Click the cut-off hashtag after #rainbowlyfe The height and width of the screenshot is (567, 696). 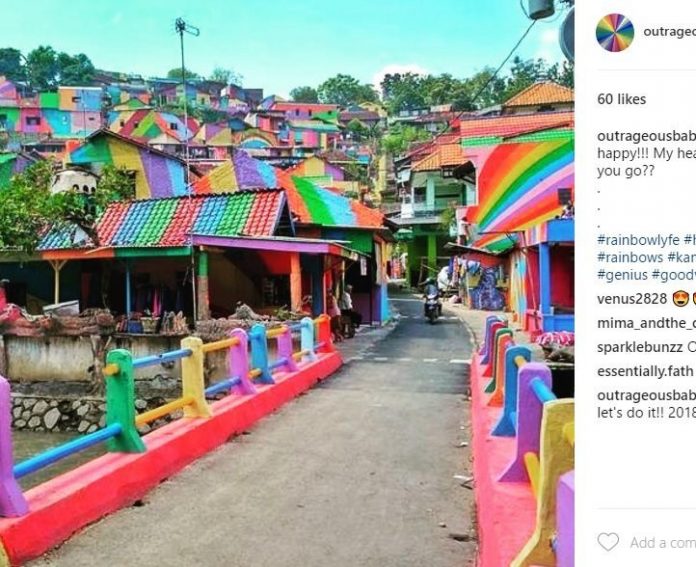[689, 239]
